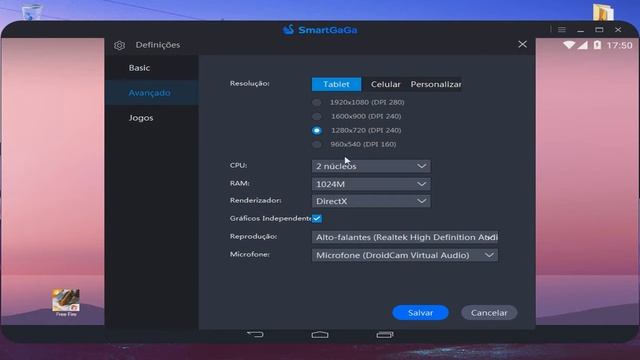Click the Salvar button
Viewport: 640px width, 360px height.
pyautogui.click(x=420, y=313)
